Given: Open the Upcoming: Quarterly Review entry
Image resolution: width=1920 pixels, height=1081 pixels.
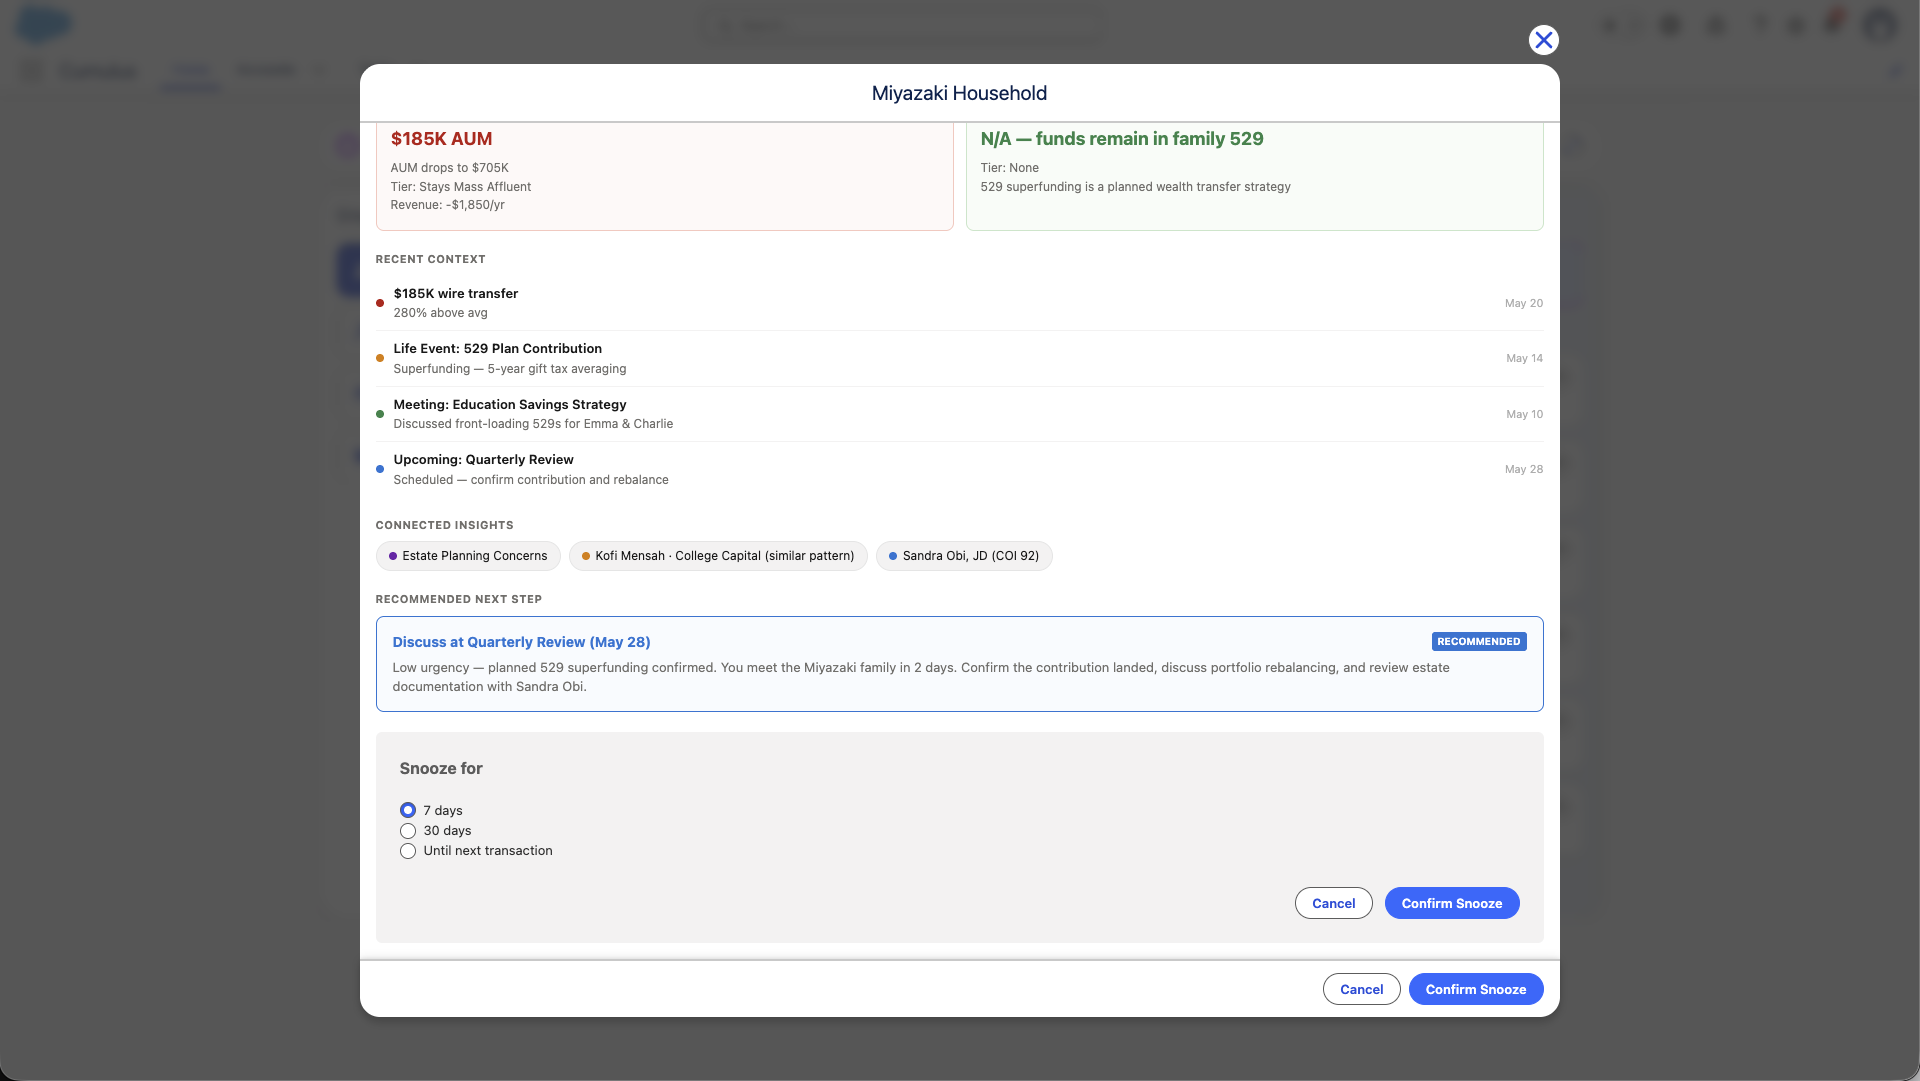Looking at the screenshot, I should click(x=959, y=469).
